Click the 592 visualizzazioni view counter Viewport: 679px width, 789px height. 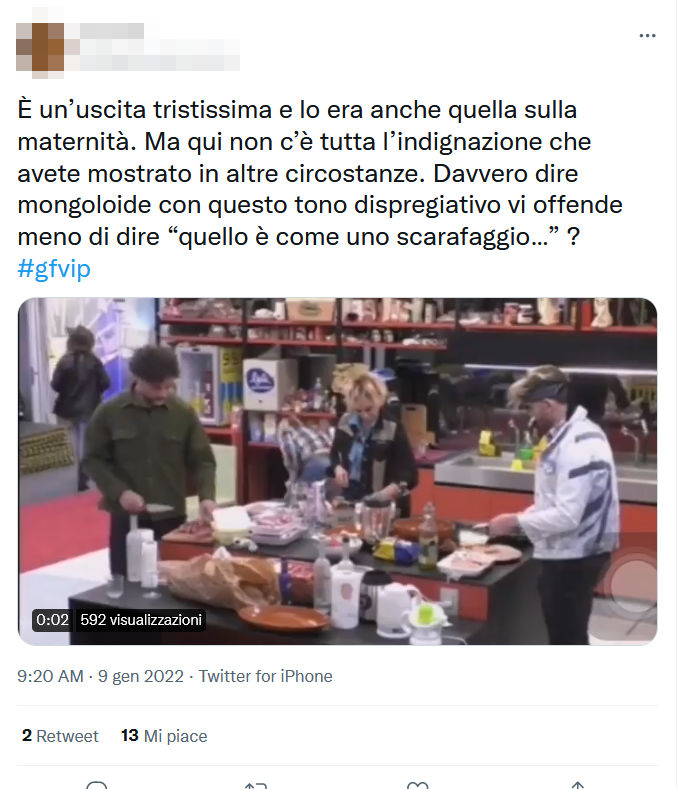pos(141,619)
